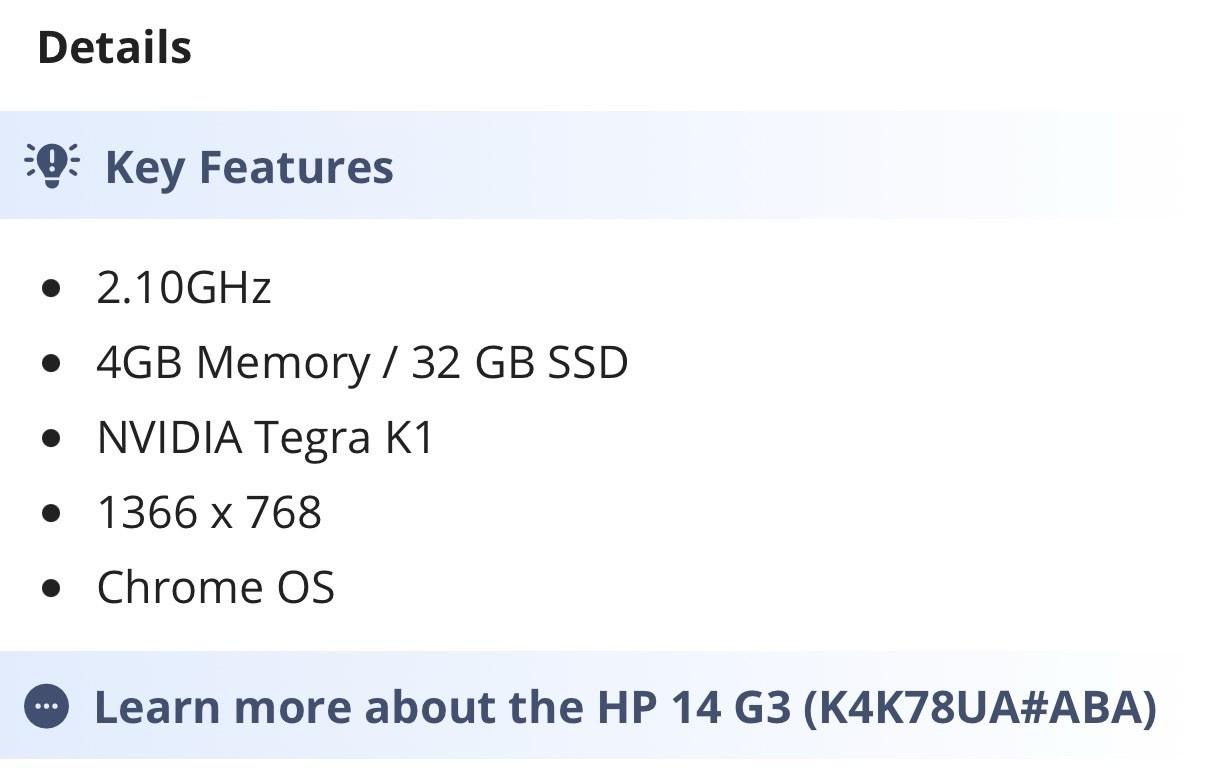Viewport: 1206px width, 778px height.
Task: Click the Learn more banner background
Action: [x=603, y=705]
